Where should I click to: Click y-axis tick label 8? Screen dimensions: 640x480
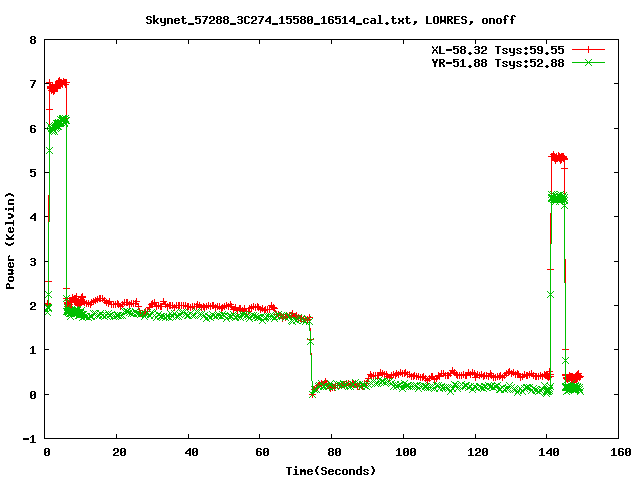pyautogui.click(x=33, y=40)
